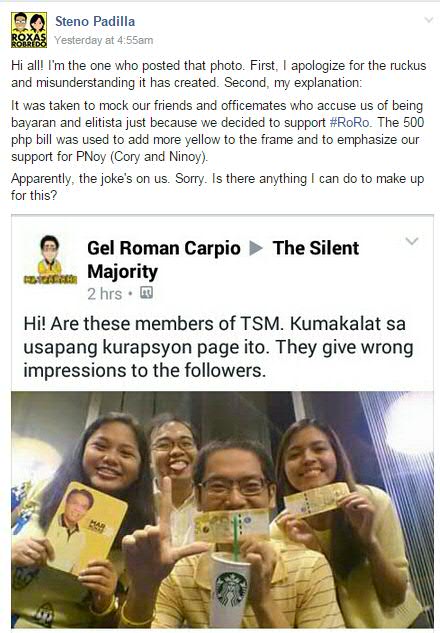
Task: Click the yellow Mar Roxas leaflet in photo
Action: click(86, 526)
